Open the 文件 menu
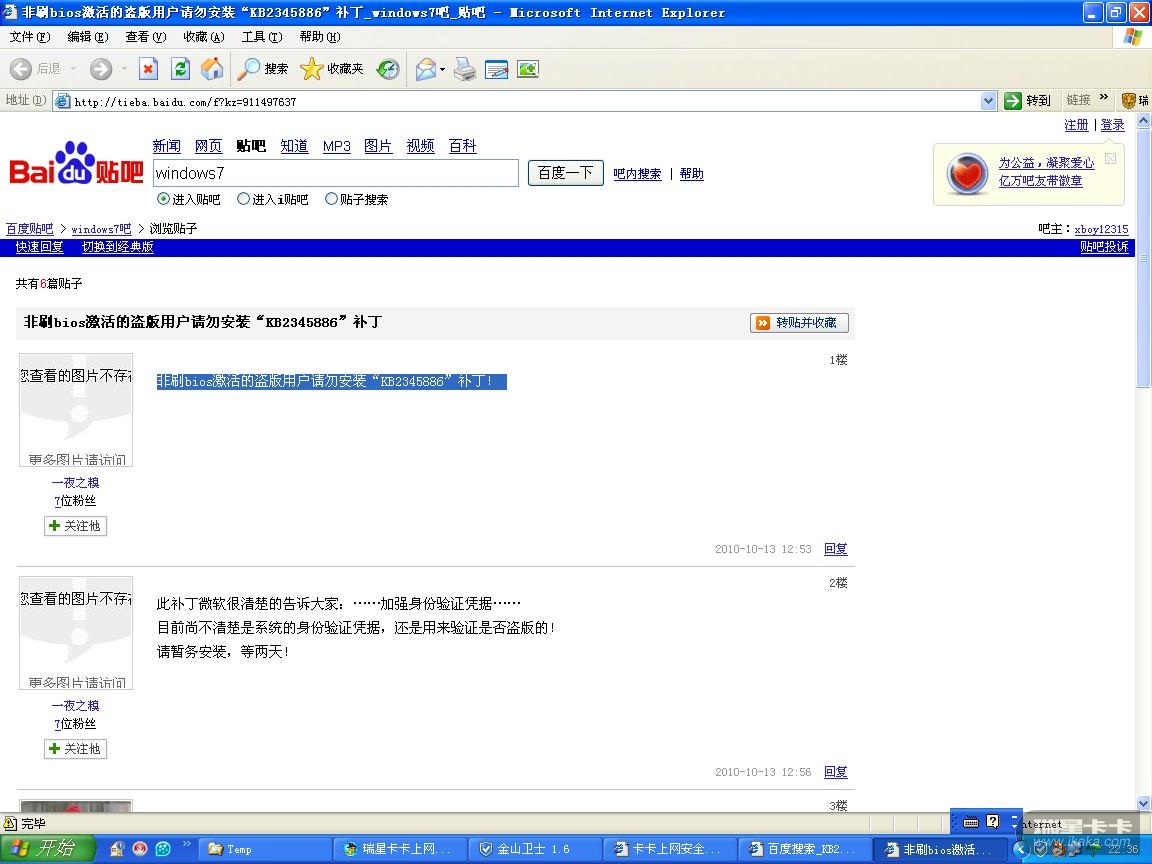 [30, 37]
